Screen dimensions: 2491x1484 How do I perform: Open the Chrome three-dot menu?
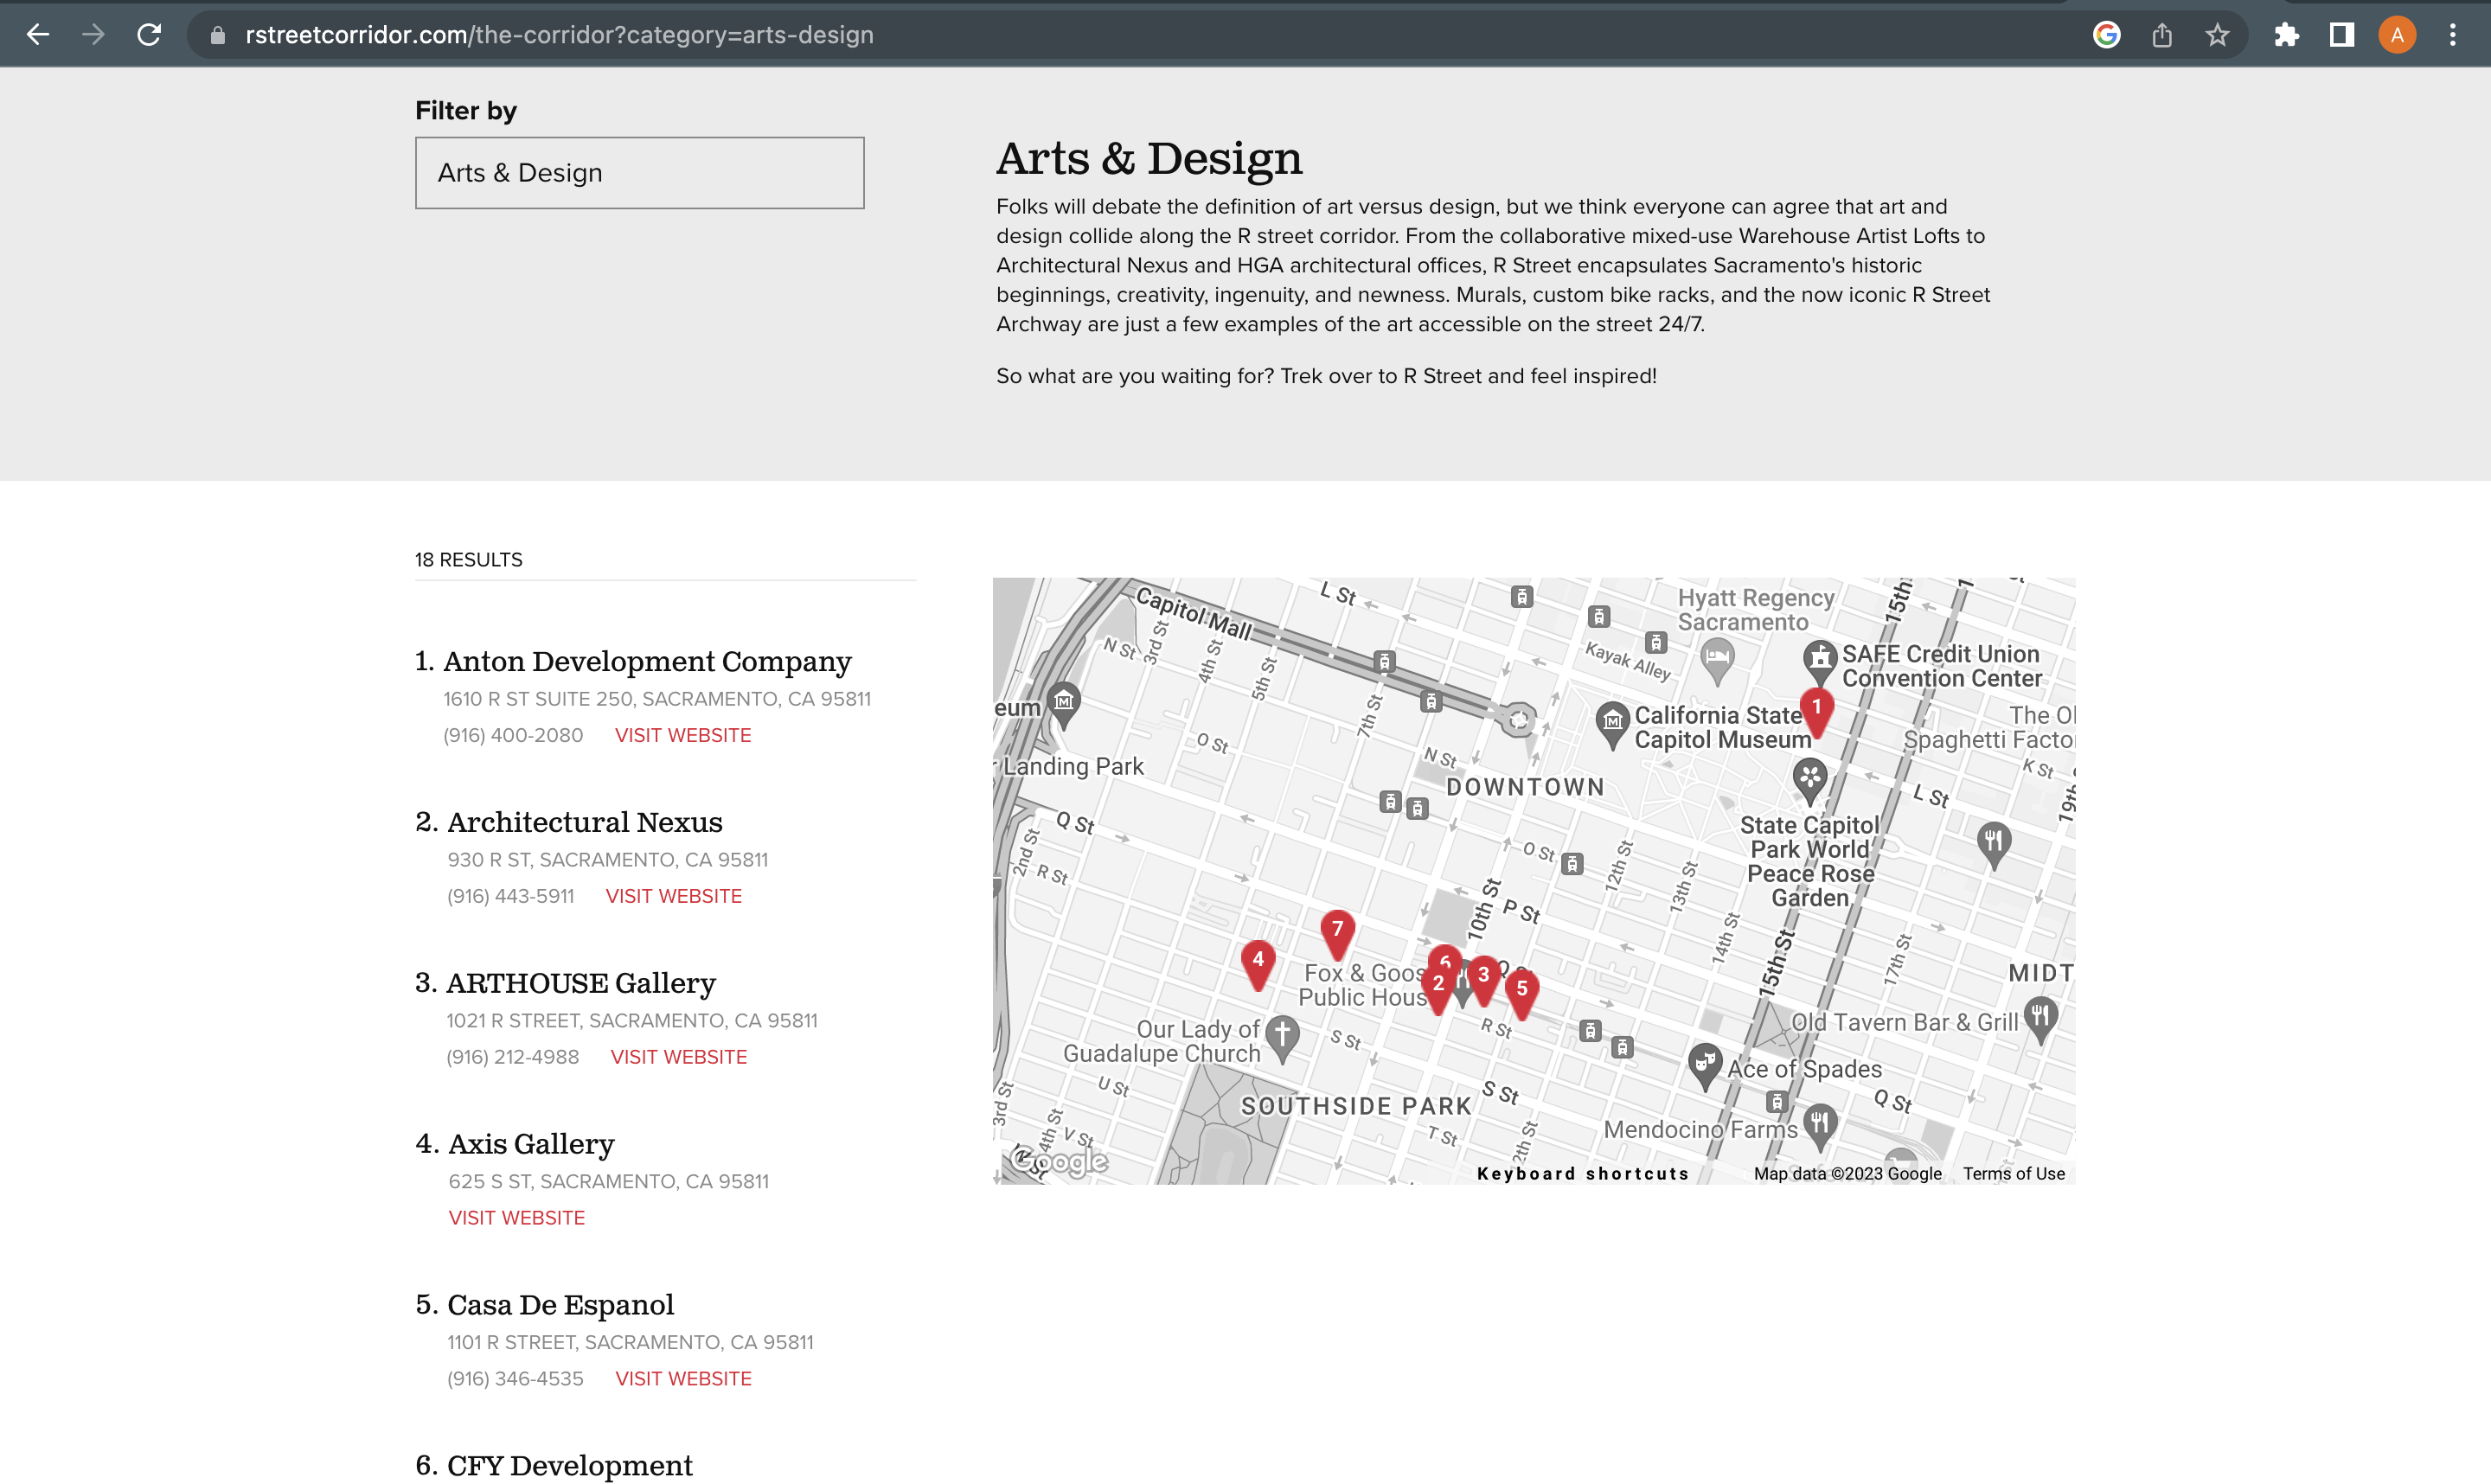point(2452,35)
